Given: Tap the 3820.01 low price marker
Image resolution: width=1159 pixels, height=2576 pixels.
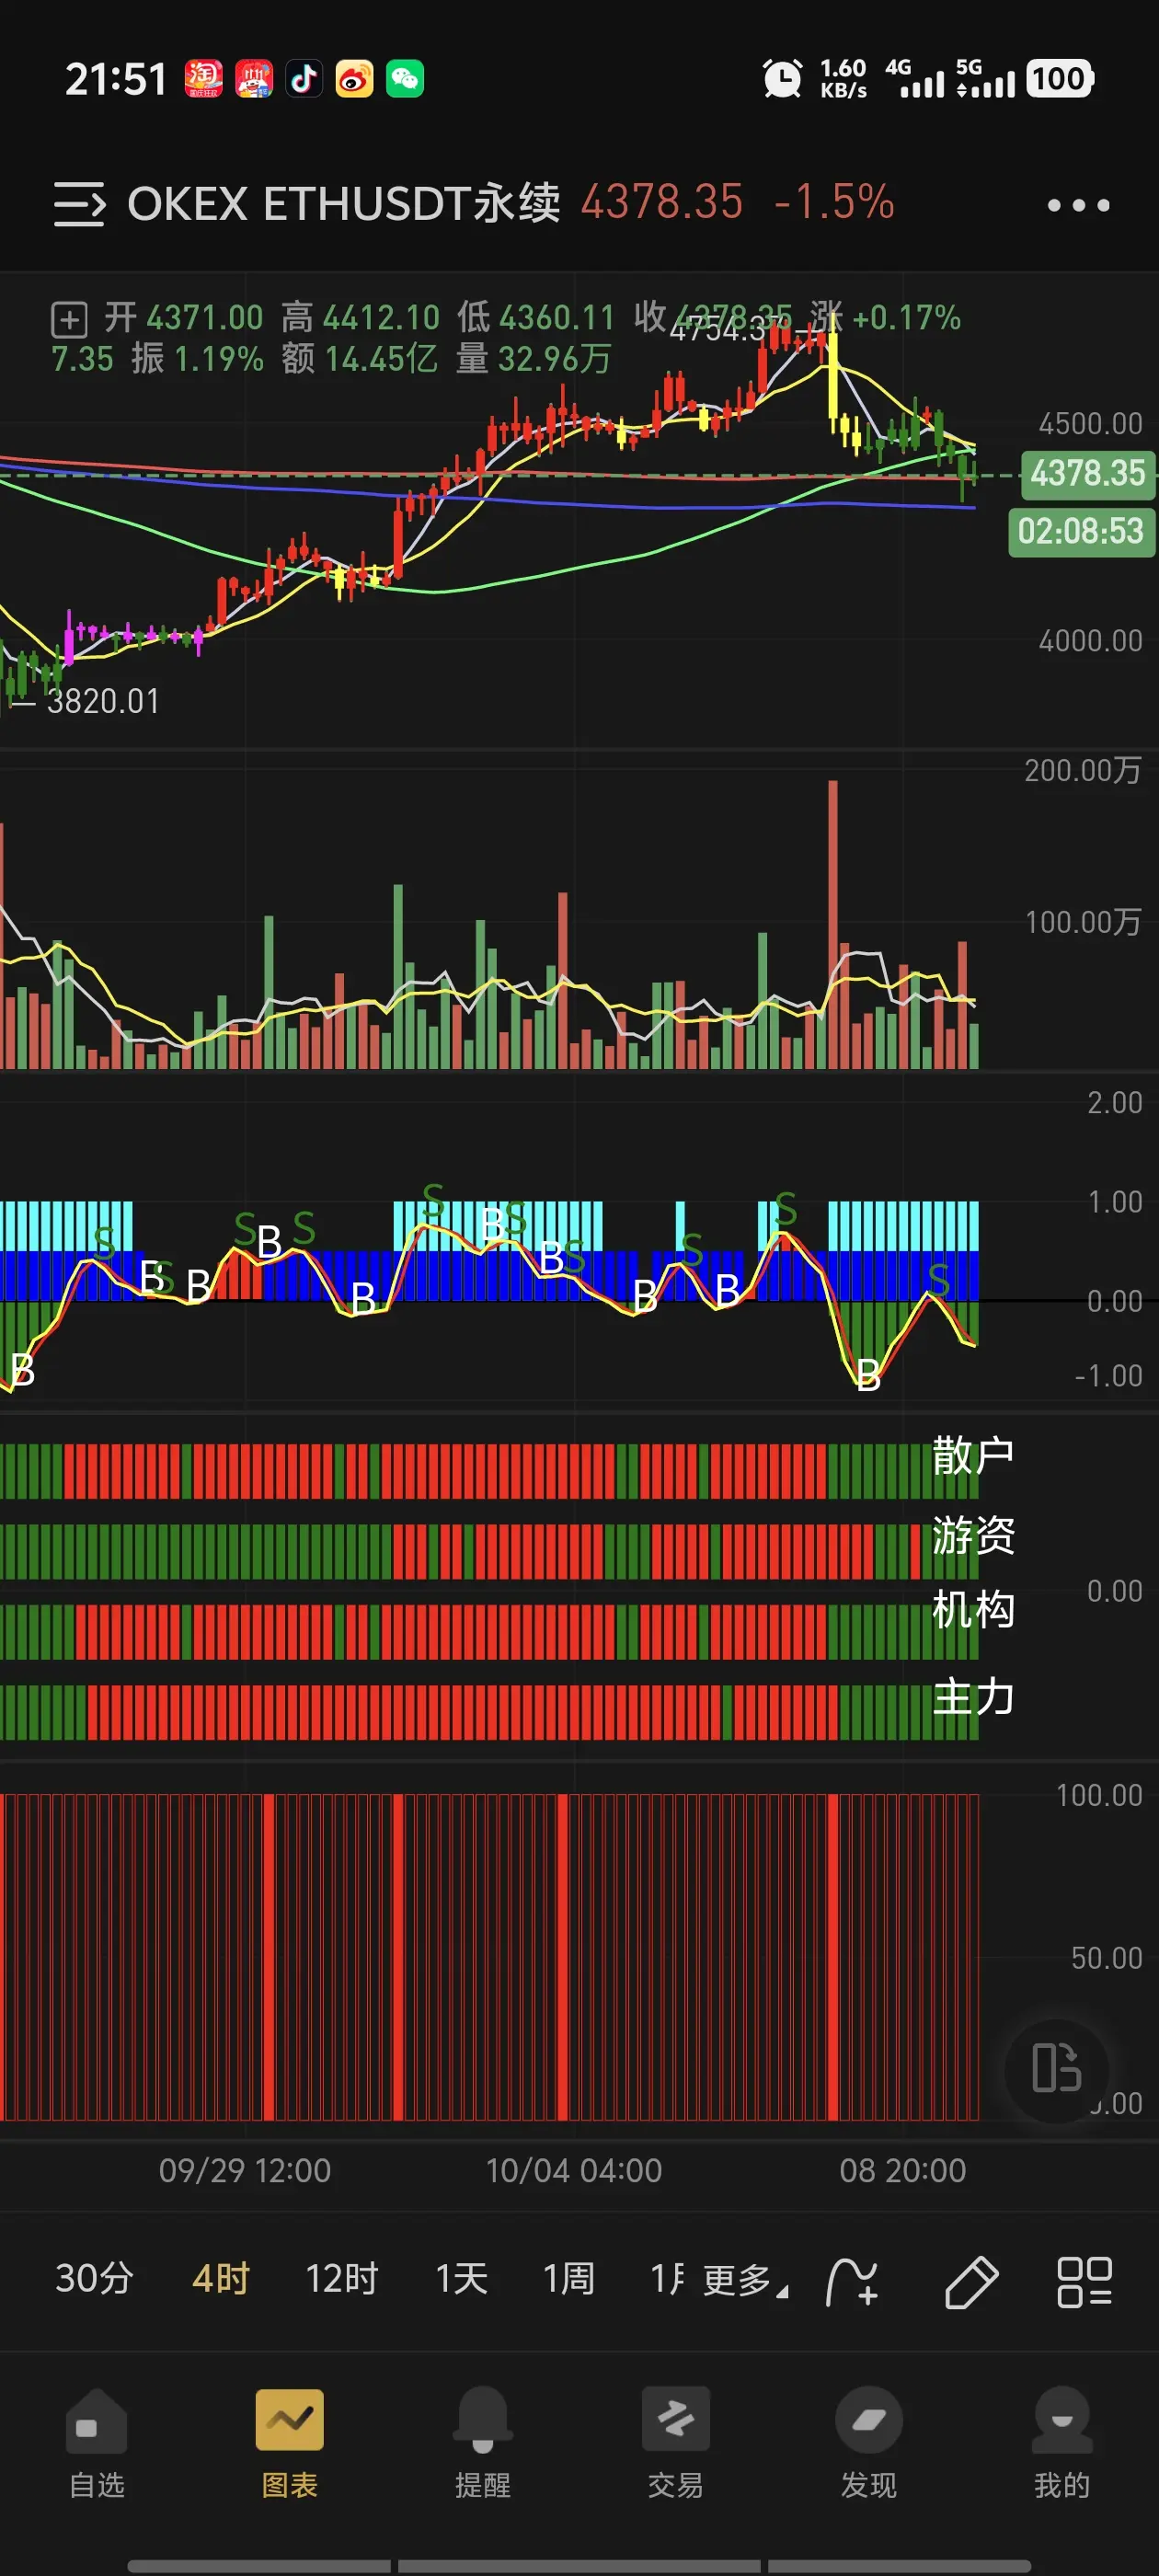Looking at the screenshot, I should [x=103, y=702].
